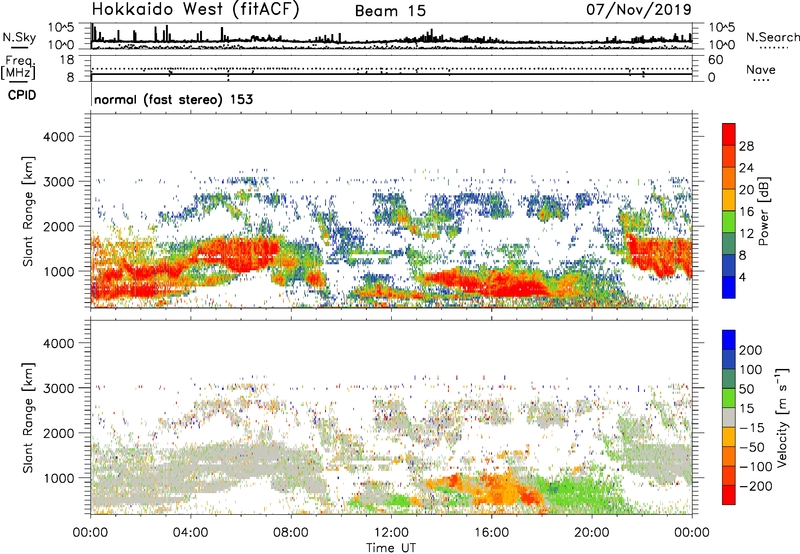Click the '3000' tick on velocity panel

pos(58,388)
